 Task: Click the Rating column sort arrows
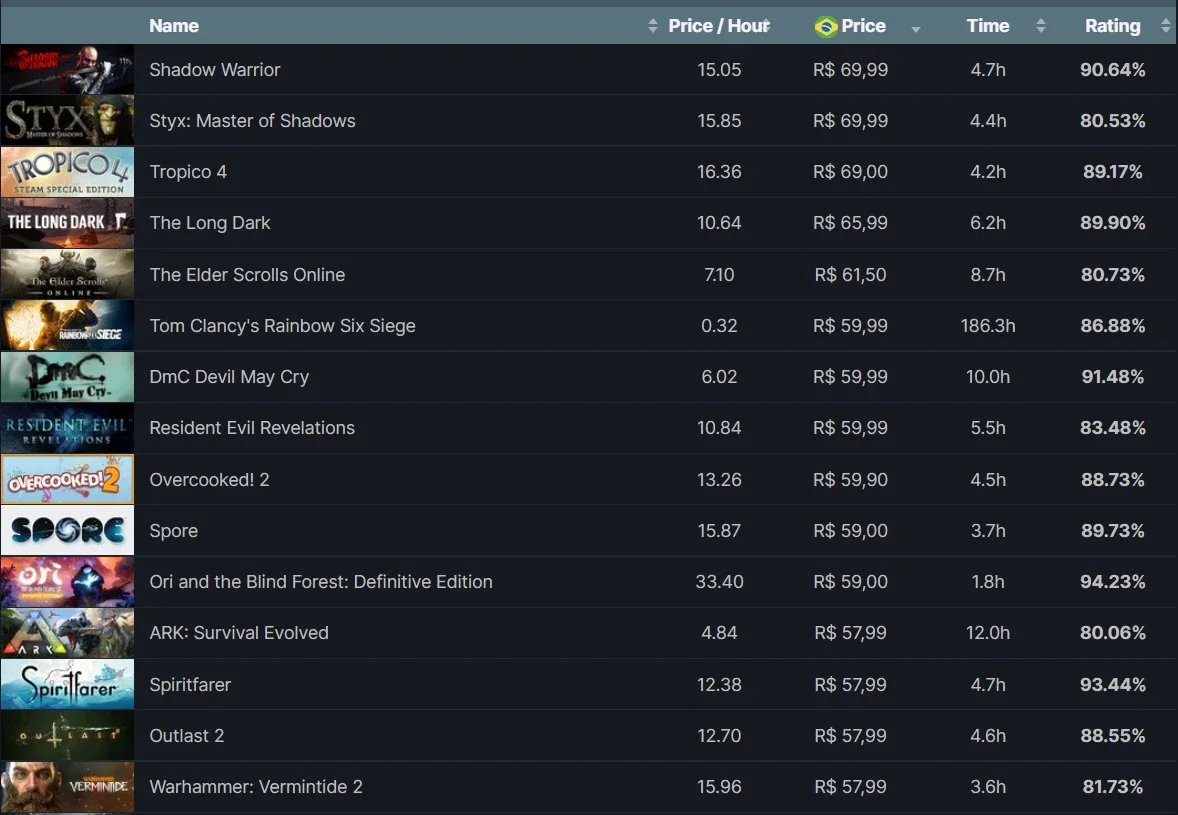(1165, 26)
